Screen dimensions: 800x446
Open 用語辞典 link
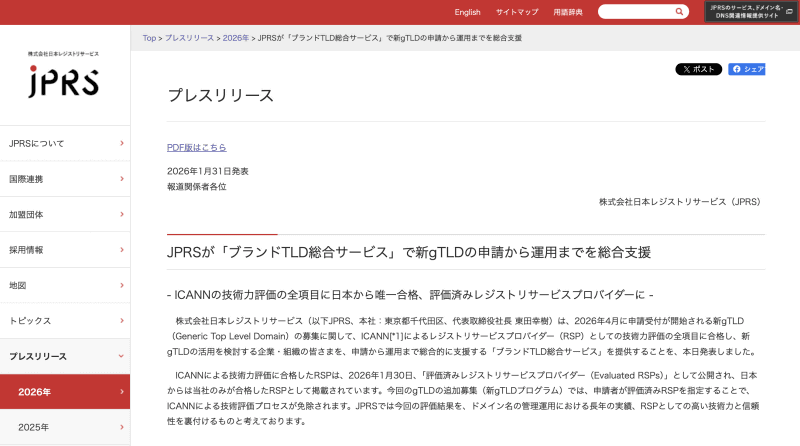point(568,12)
